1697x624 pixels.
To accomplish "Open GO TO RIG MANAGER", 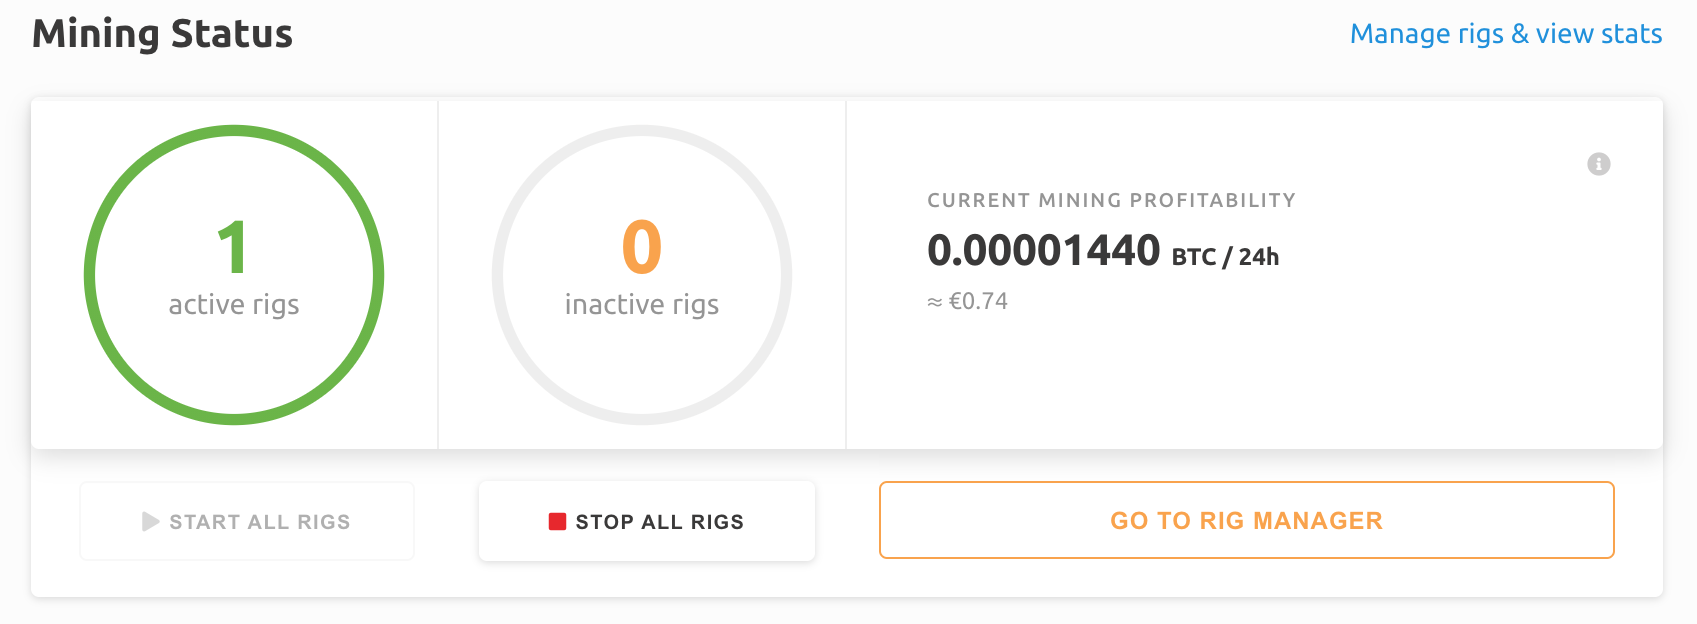I will coord(1246,520).
